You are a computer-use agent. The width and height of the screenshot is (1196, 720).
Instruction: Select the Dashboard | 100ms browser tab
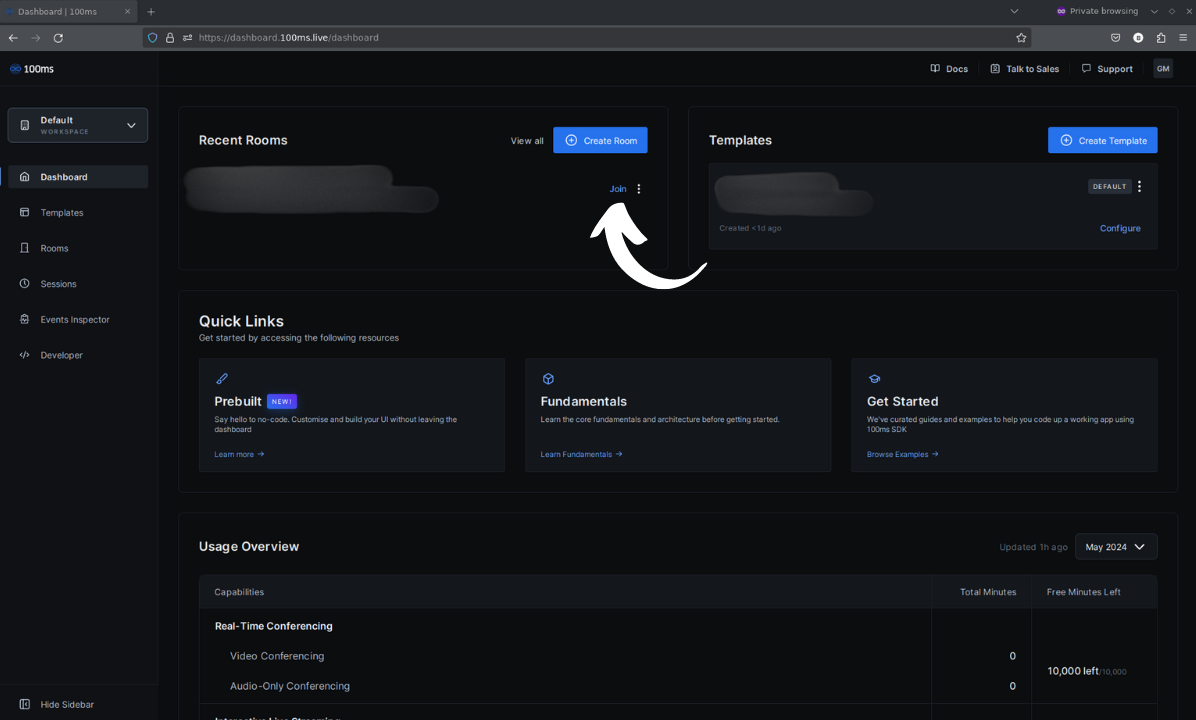click(69, 11)
